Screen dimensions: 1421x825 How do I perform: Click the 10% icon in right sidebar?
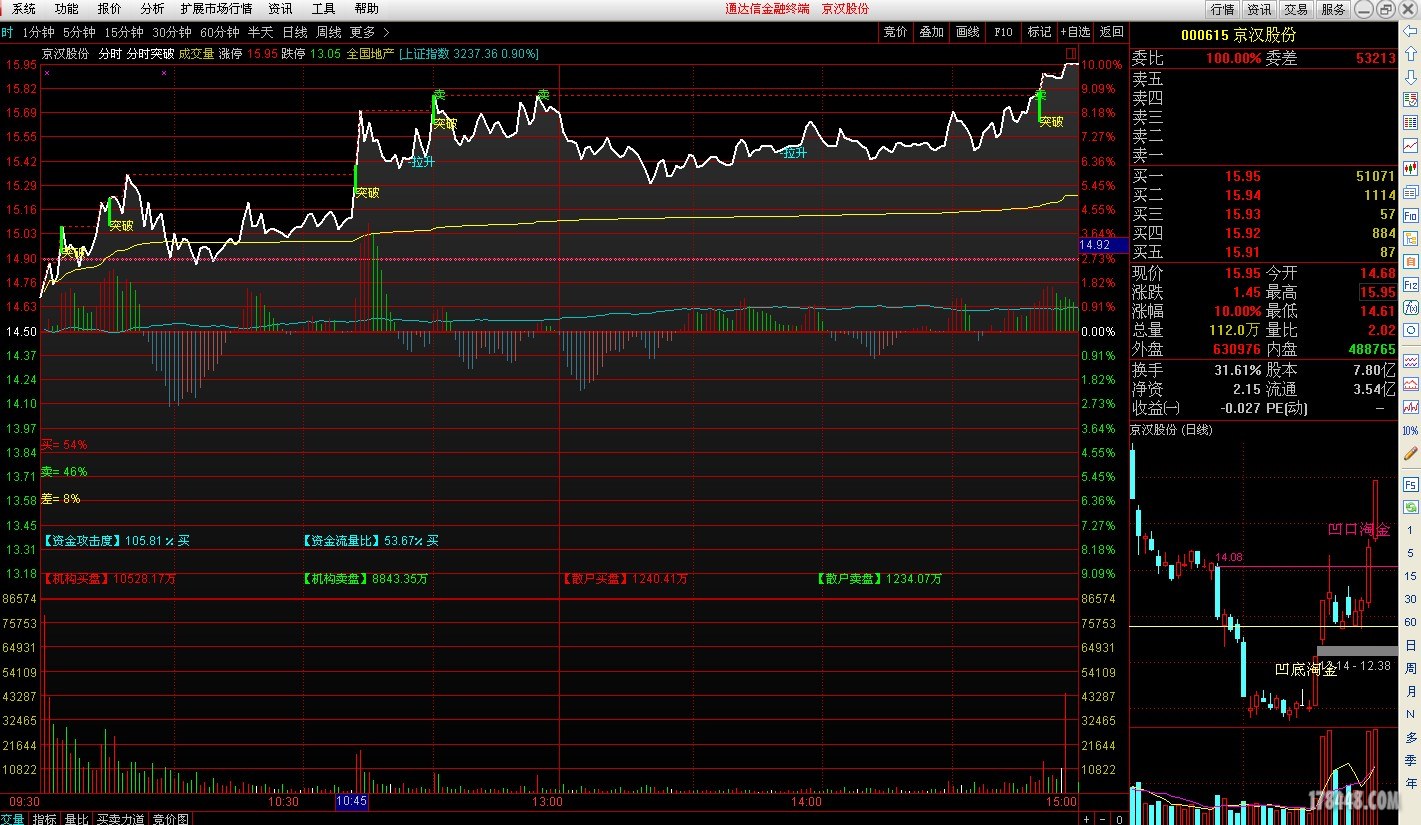(1411, 430)
